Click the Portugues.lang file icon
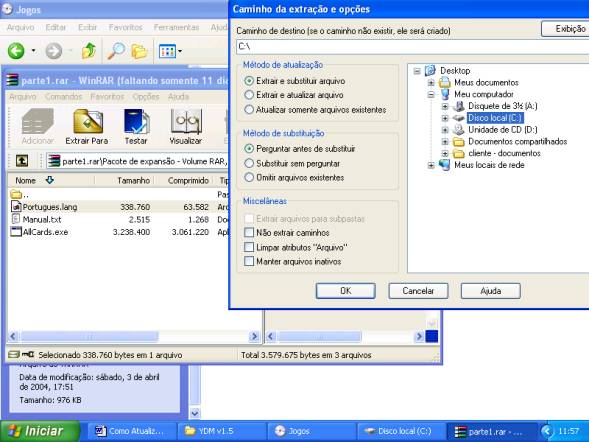Screen dimensions: 589x442 (16, 206)
